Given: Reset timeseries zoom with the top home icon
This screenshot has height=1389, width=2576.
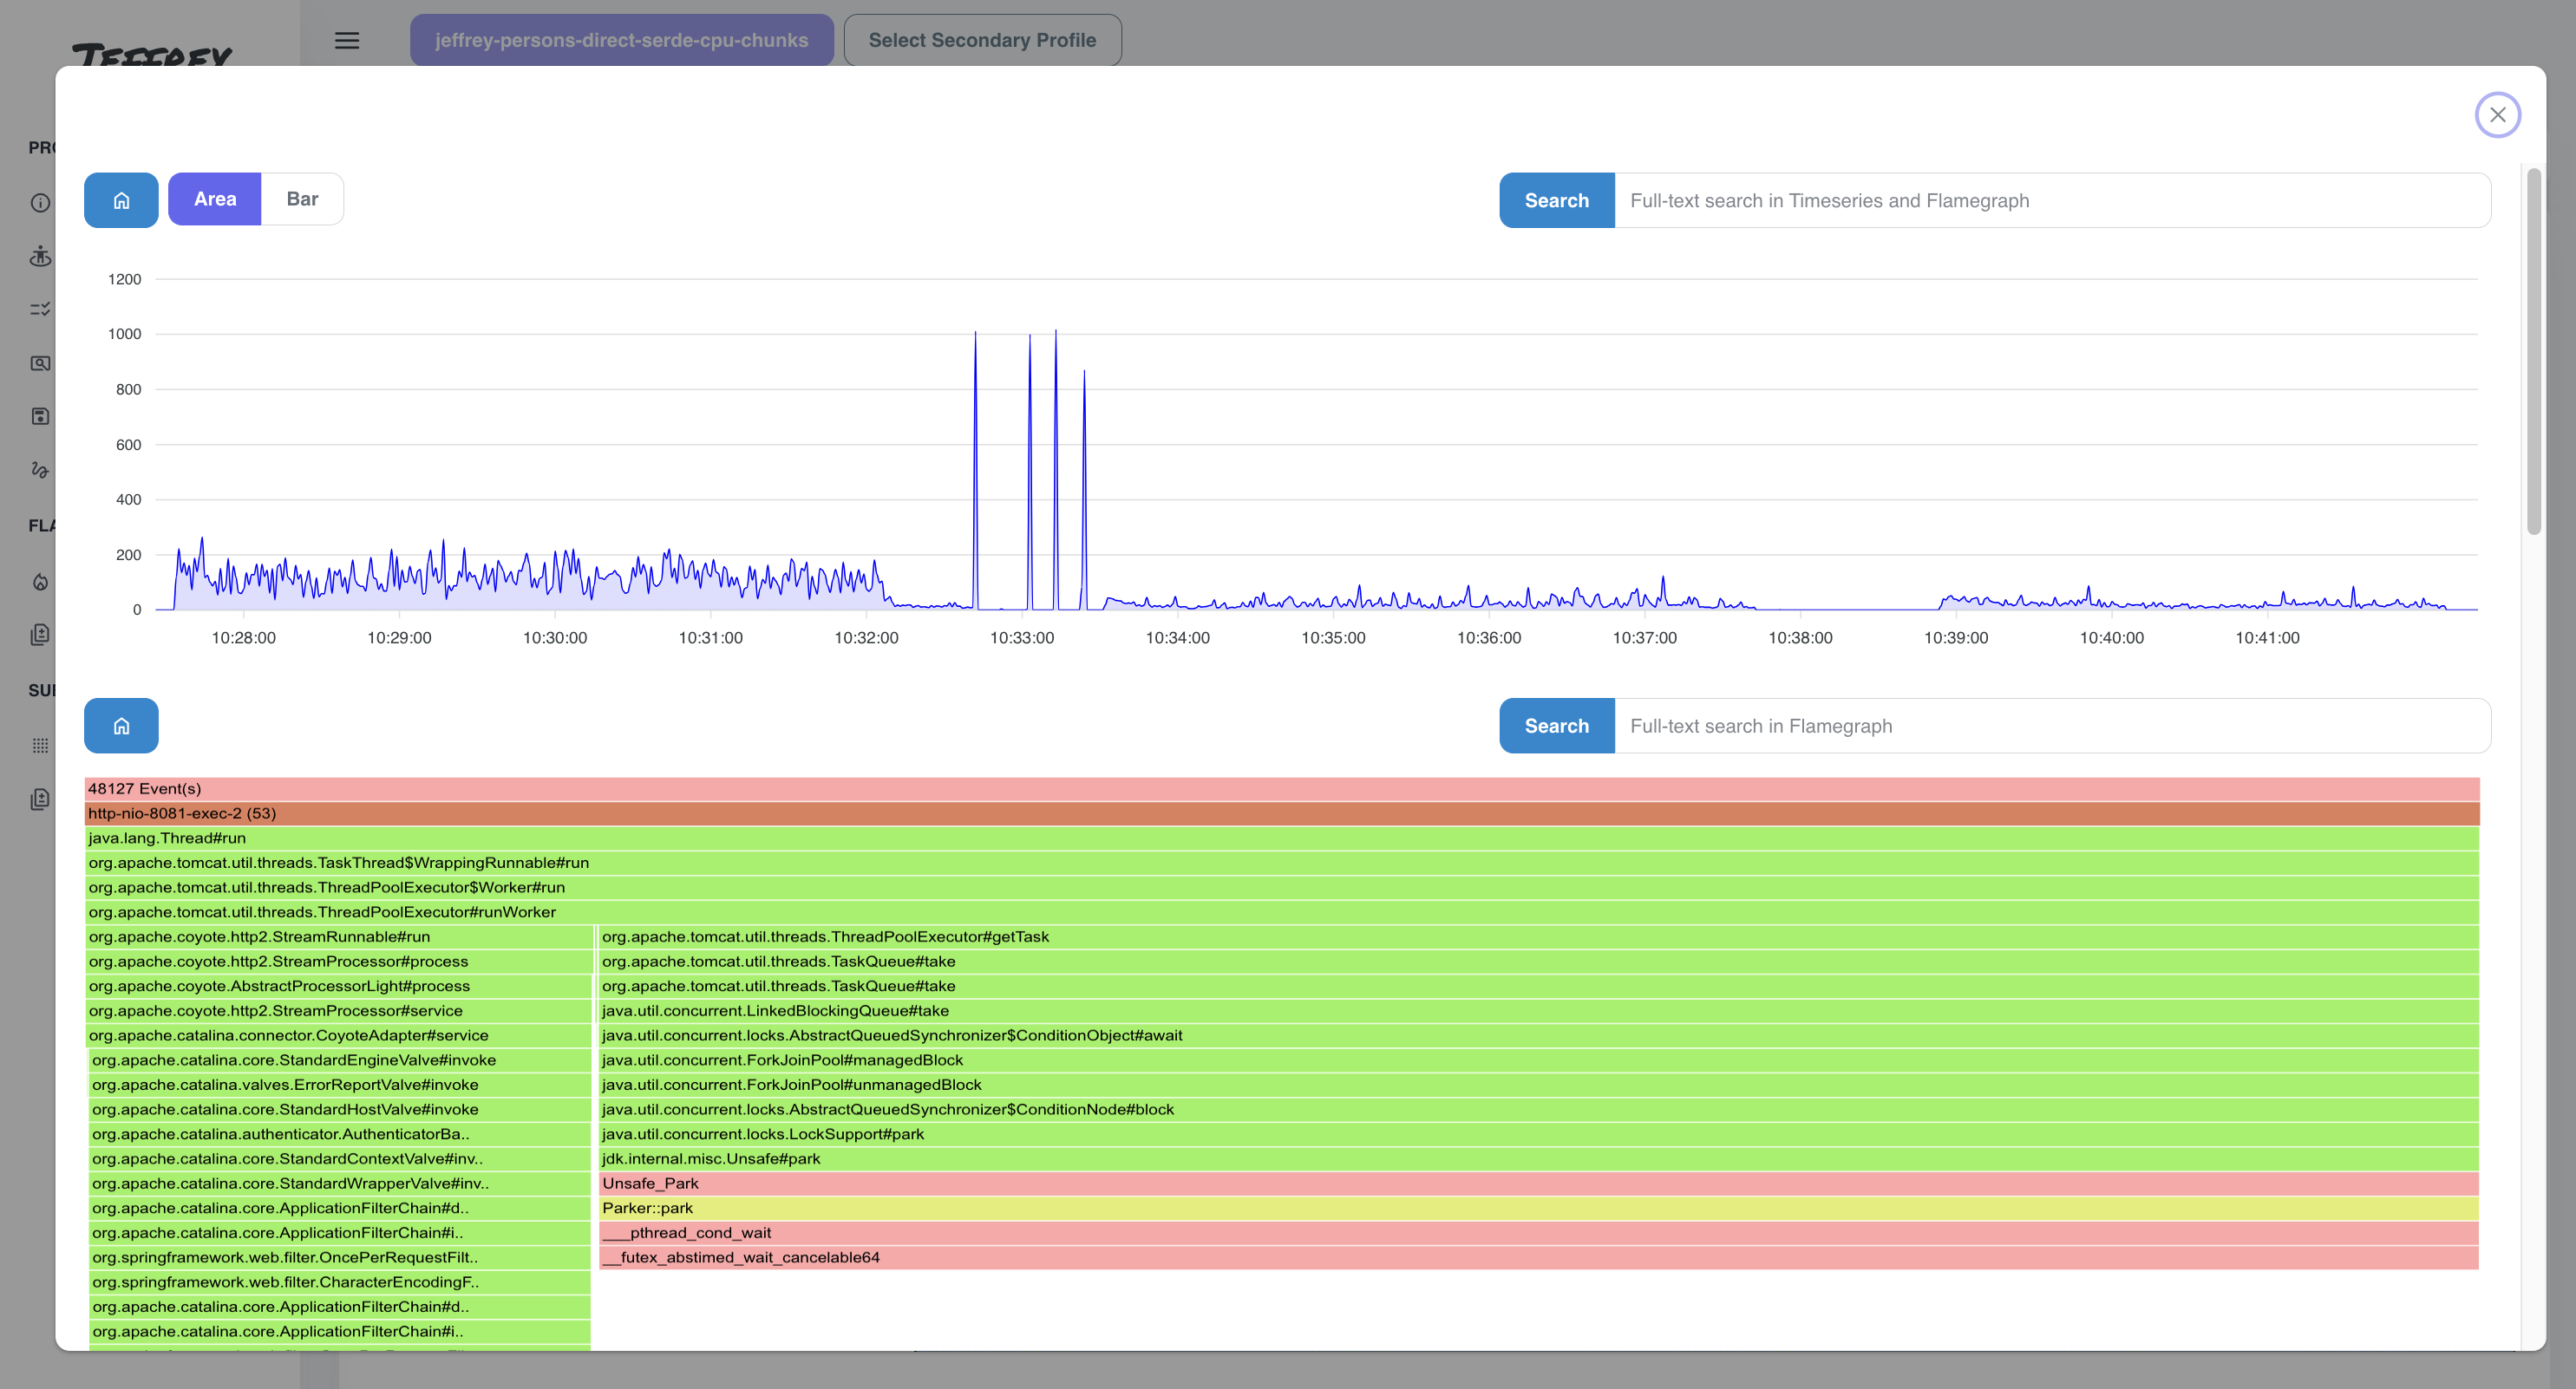Looking at the screenshot, I should click(x=121, y=200).
